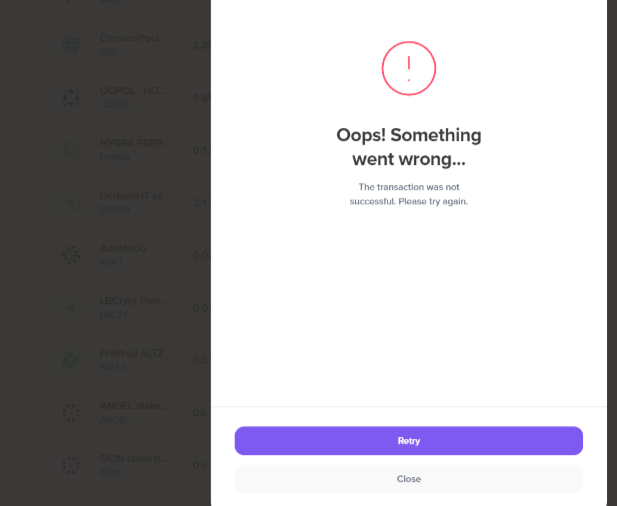Viewport: 617px width, 506px height.
Task: Click the Retry button
Action: coord(408,441)
